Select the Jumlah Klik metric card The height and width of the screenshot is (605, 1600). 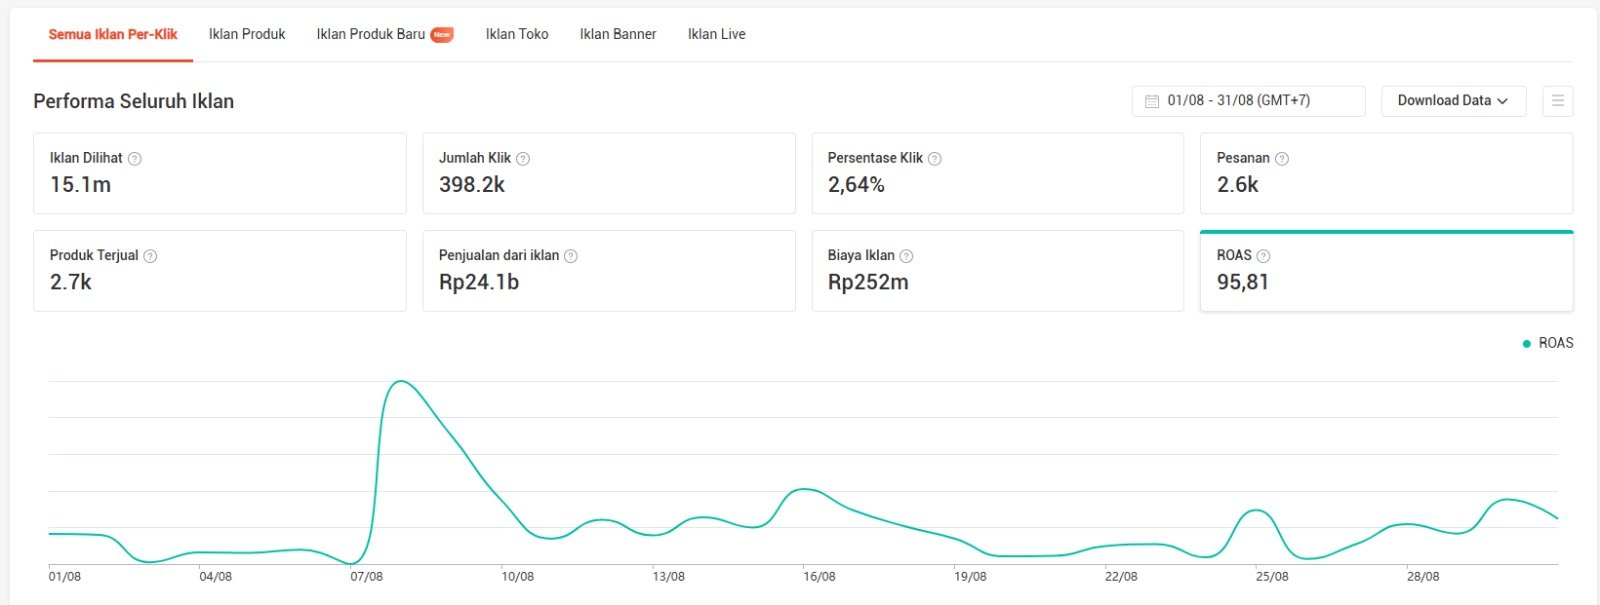[x=608, y=174]
